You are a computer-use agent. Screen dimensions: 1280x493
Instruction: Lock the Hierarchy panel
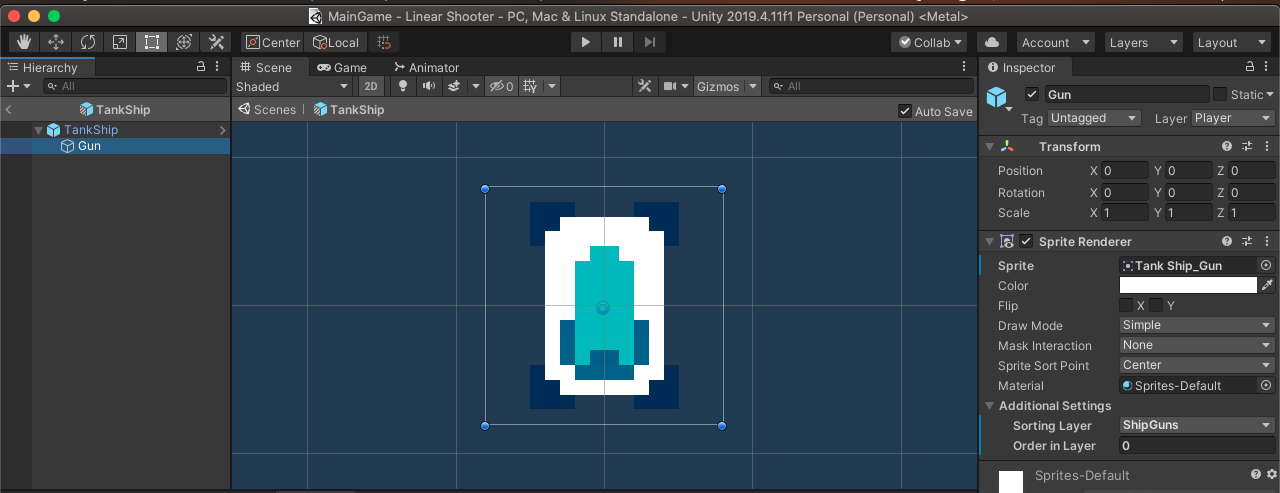202,67
